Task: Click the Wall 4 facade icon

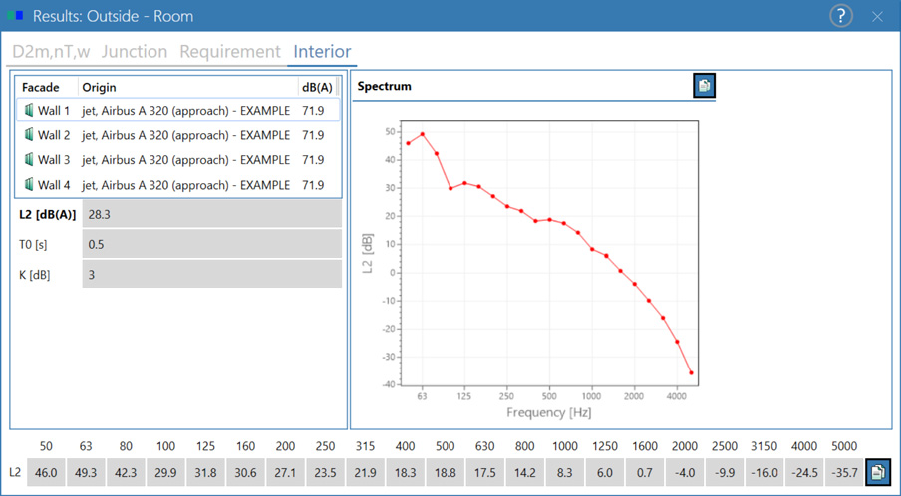Action: [x=29, y=185]
